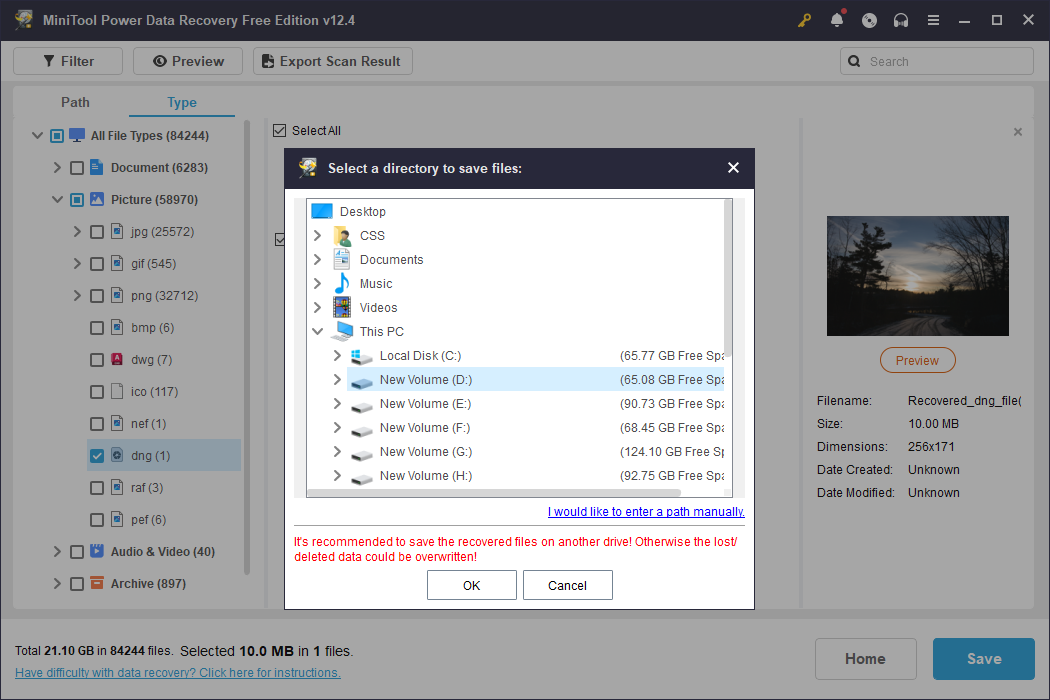Click the dwg file type icon
Image resolution: width=1050 pixels, height=700 pixels.
(x=117, y=359)
